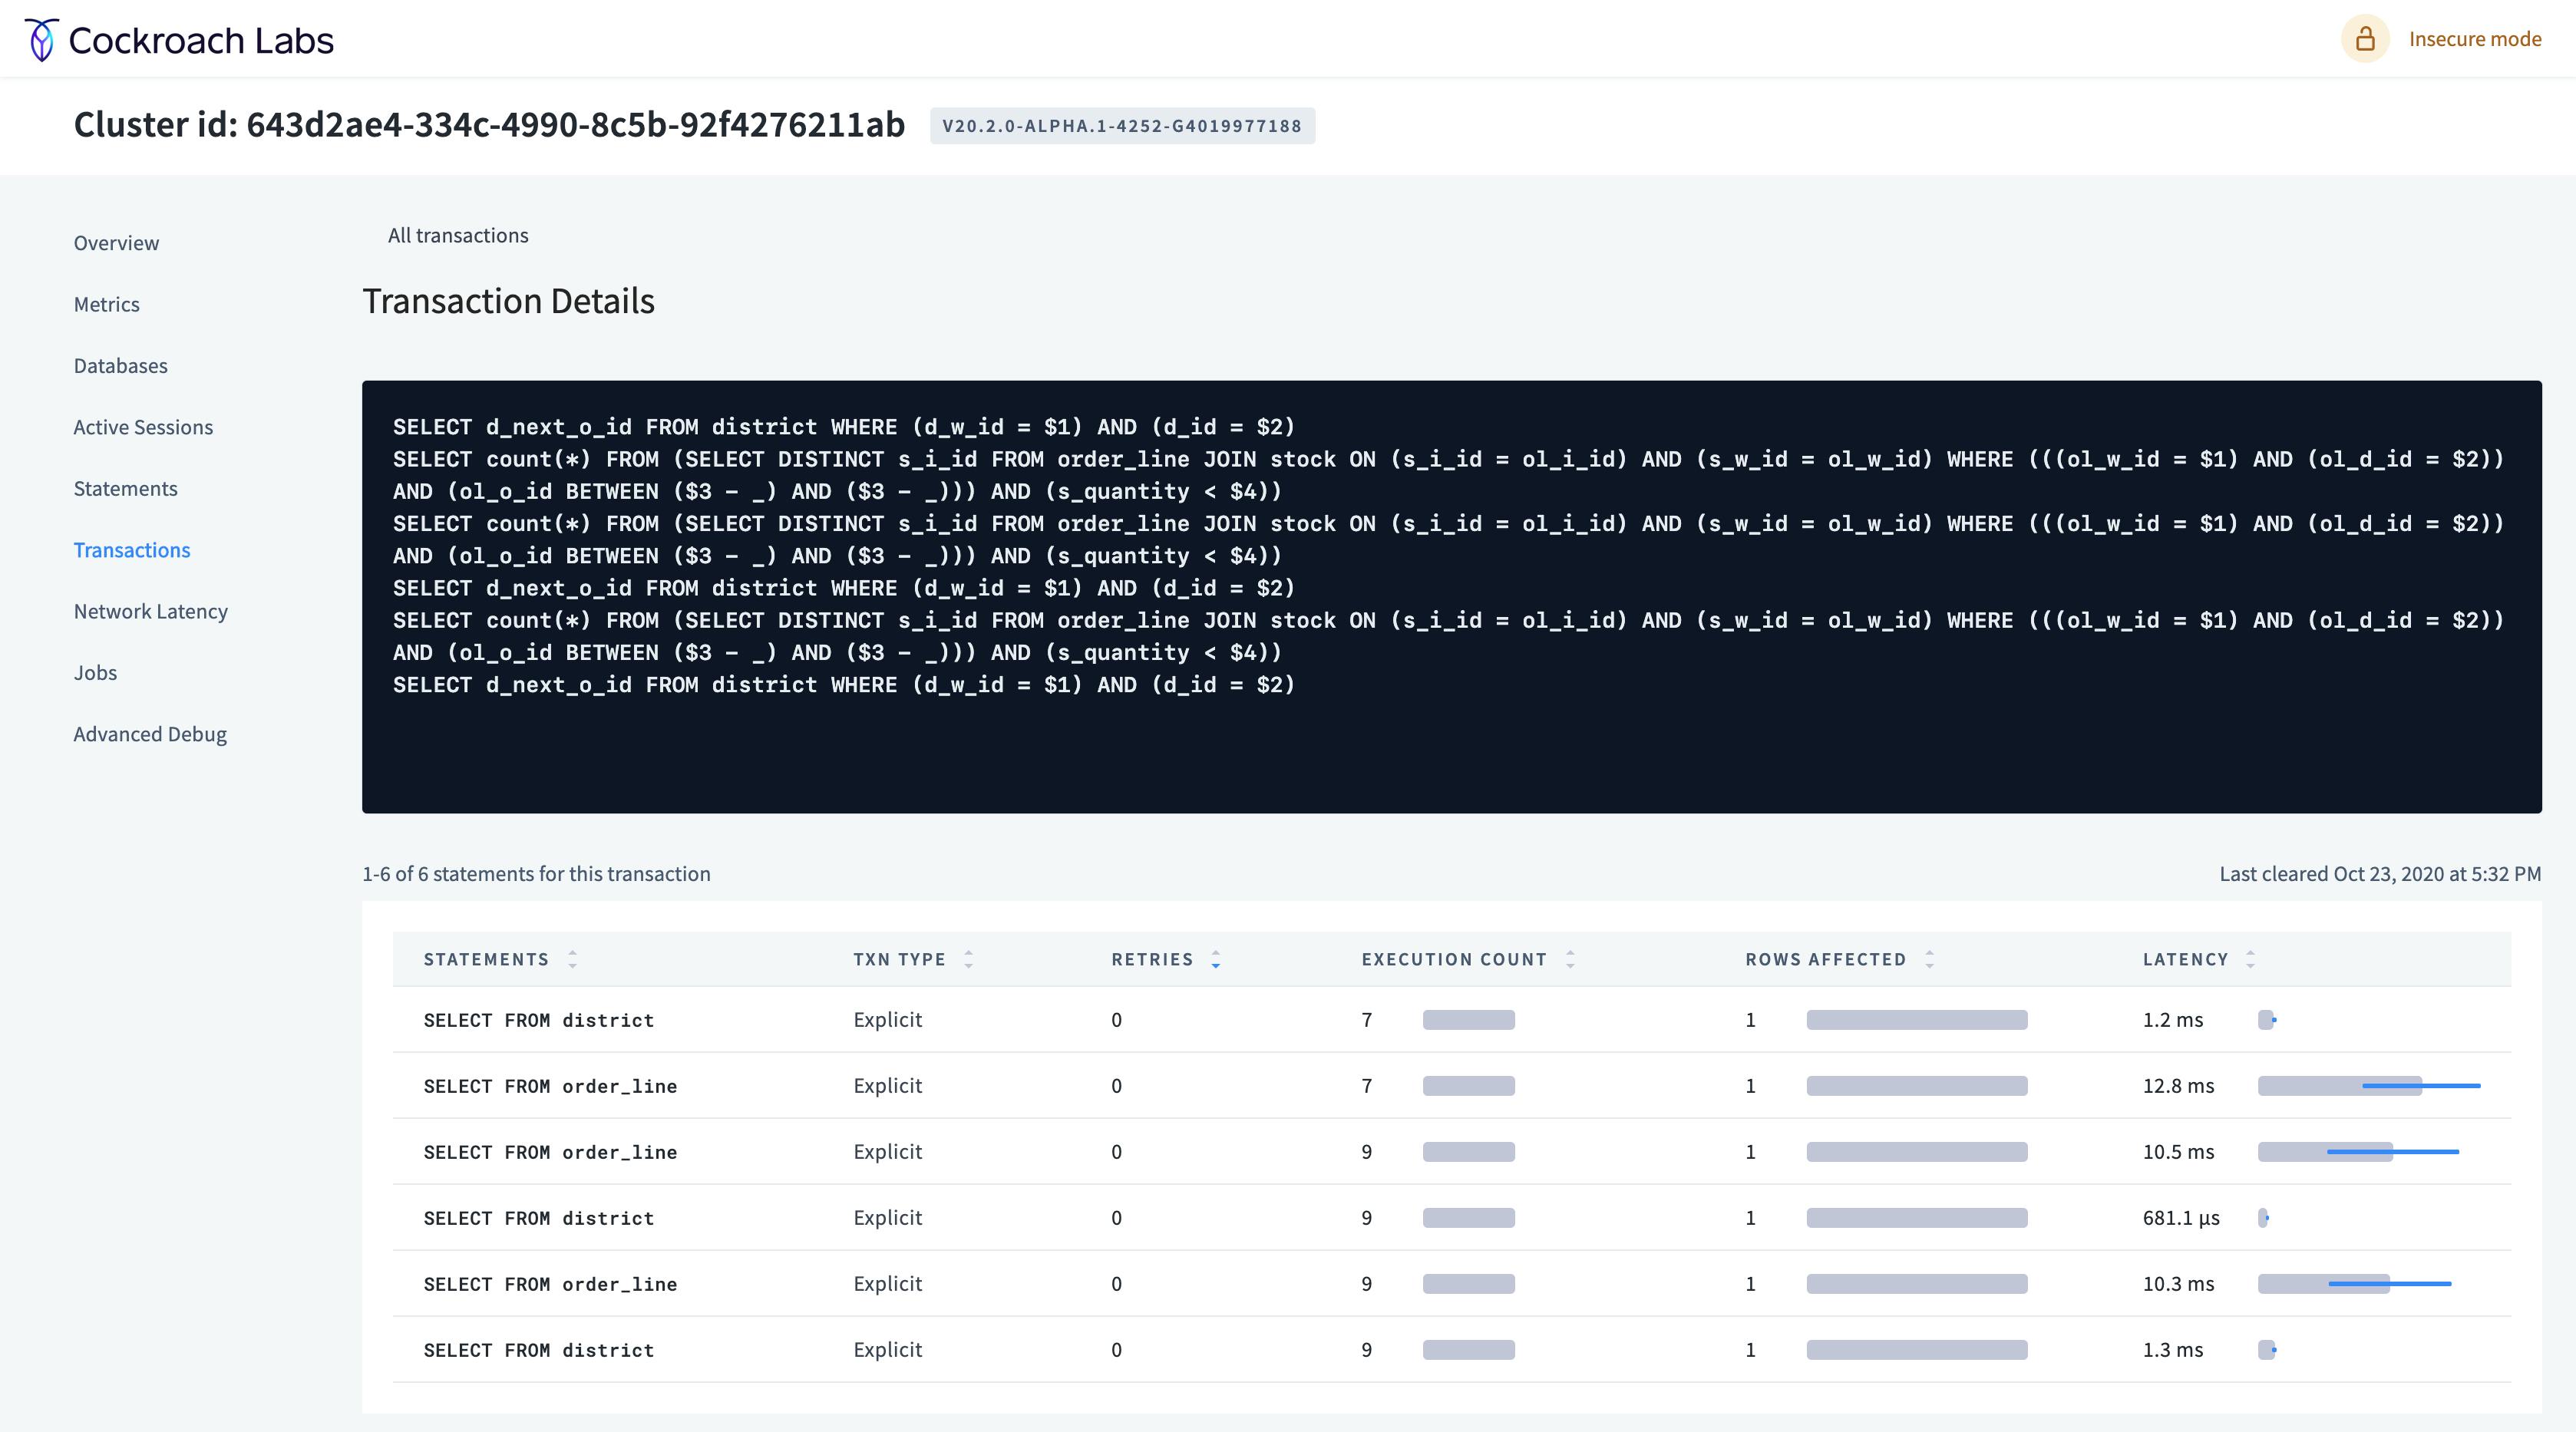Sort by Txn Type column sort icon
The height and width of the screenshot is (1432, 2576).
[x=968, y=959]
